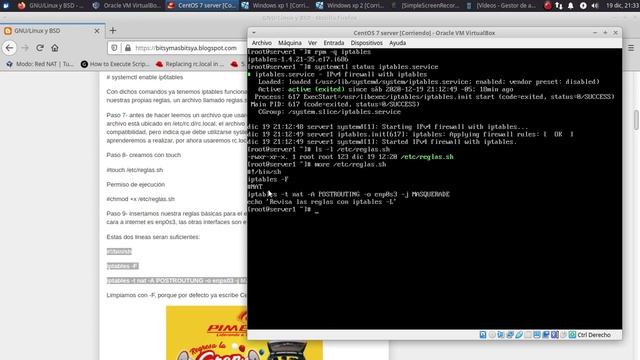
Task: Click the MASQUERADE iptables rule line in terminal
Action: point(349,194)
